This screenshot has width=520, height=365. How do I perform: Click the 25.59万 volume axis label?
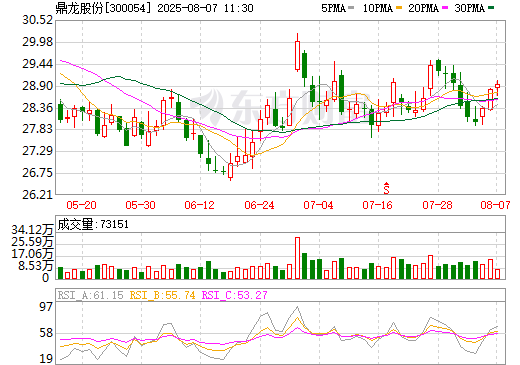point(32,242)
